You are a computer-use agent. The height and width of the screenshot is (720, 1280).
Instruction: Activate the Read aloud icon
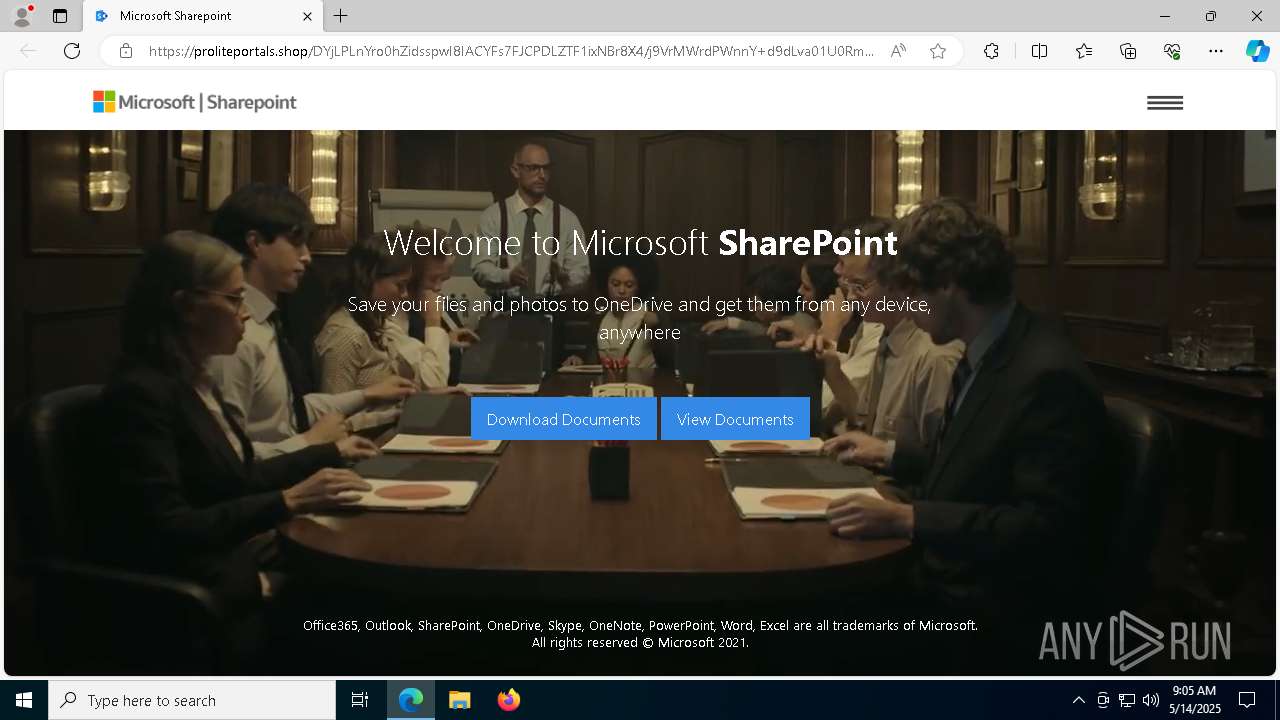pos(898,51)
